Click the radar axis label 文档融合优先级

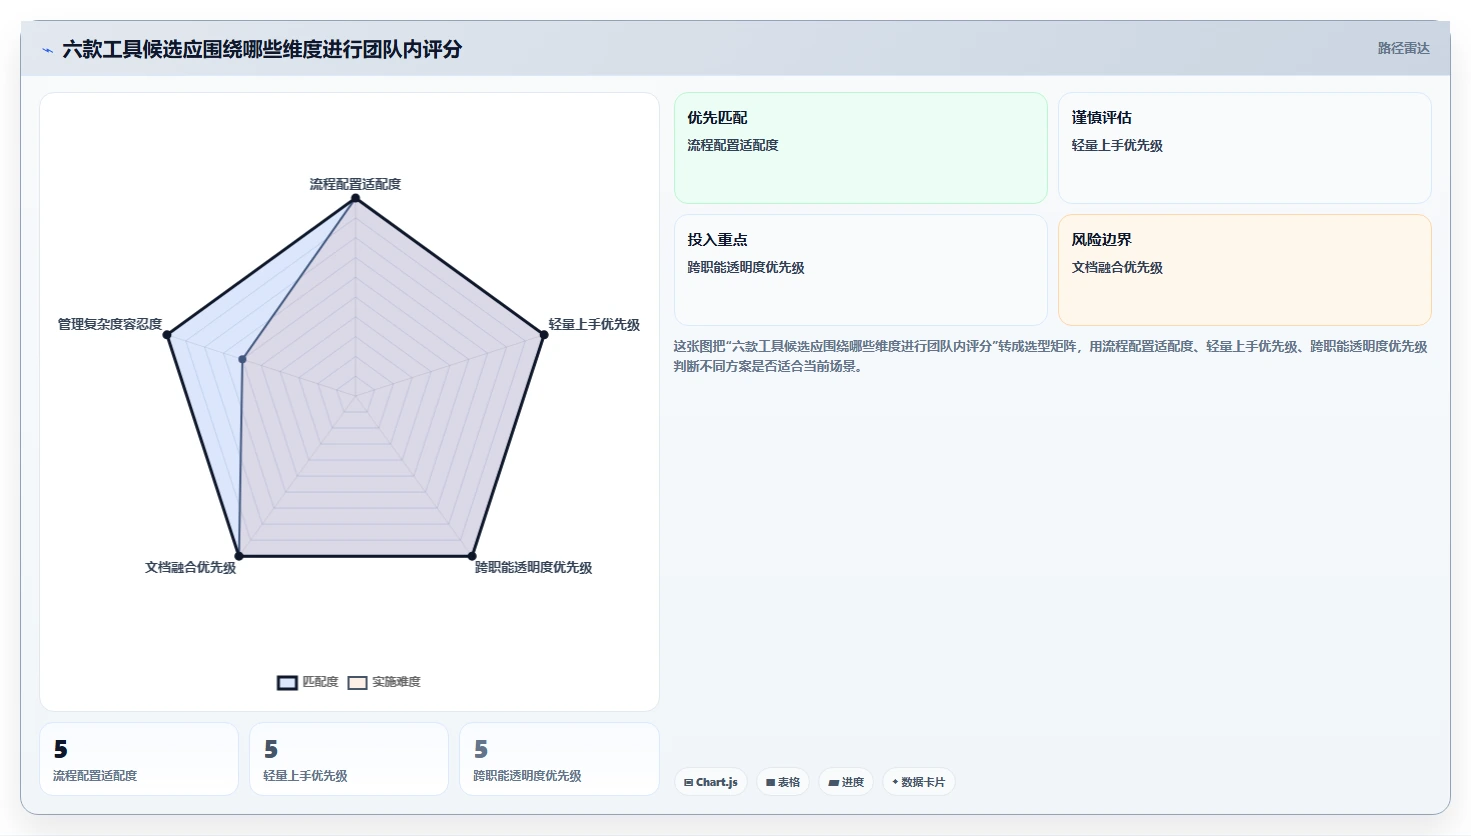tap(190, 567)
